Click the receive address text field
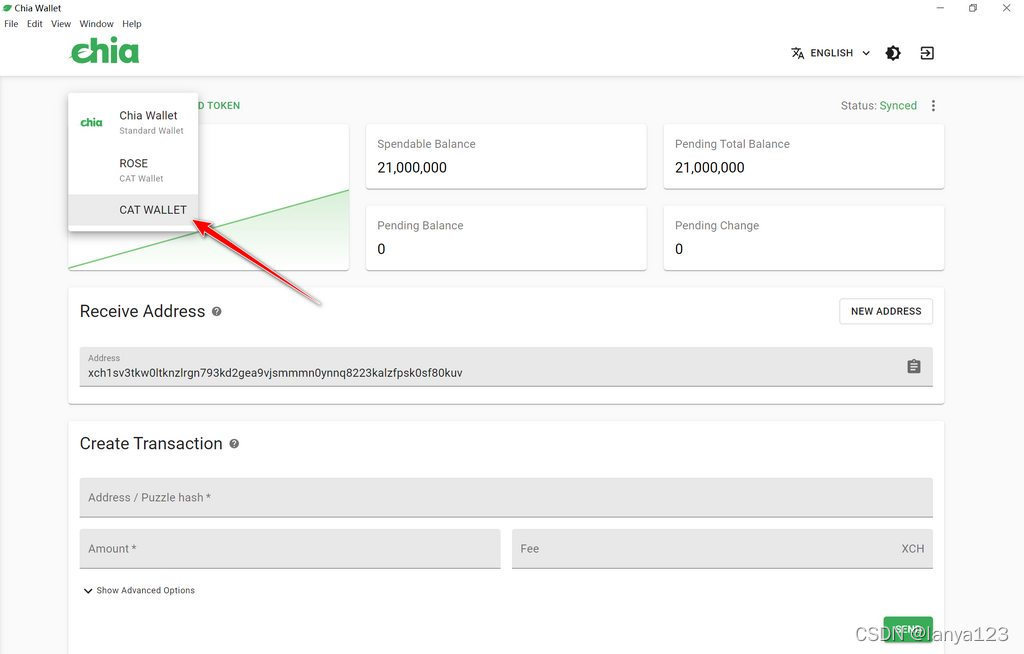This screenshot has width=1024, height=654. [505, 367]
